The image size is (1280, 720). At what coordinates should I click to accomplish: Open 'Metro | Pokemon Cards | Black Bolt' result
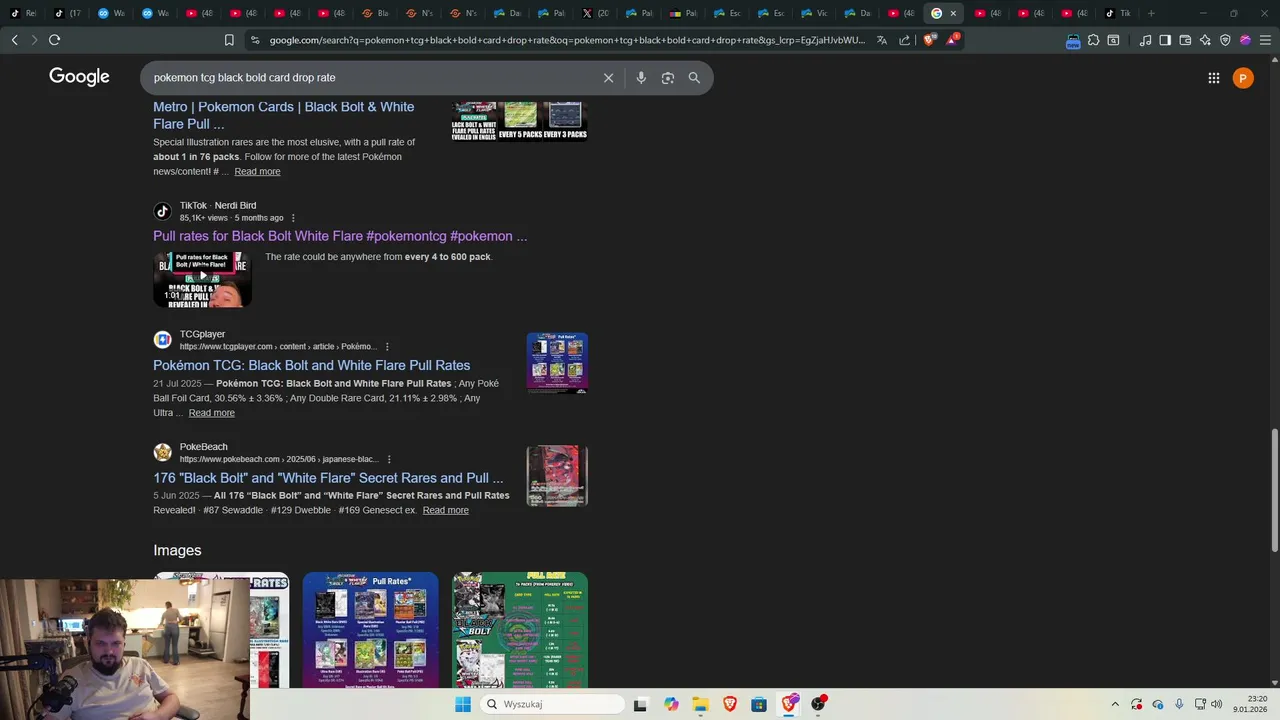tap(283, 115)
